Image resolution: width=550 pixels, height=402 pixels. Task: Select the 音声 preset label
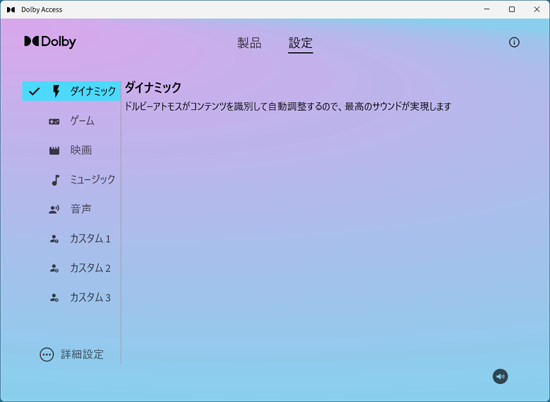coord(81,209)
